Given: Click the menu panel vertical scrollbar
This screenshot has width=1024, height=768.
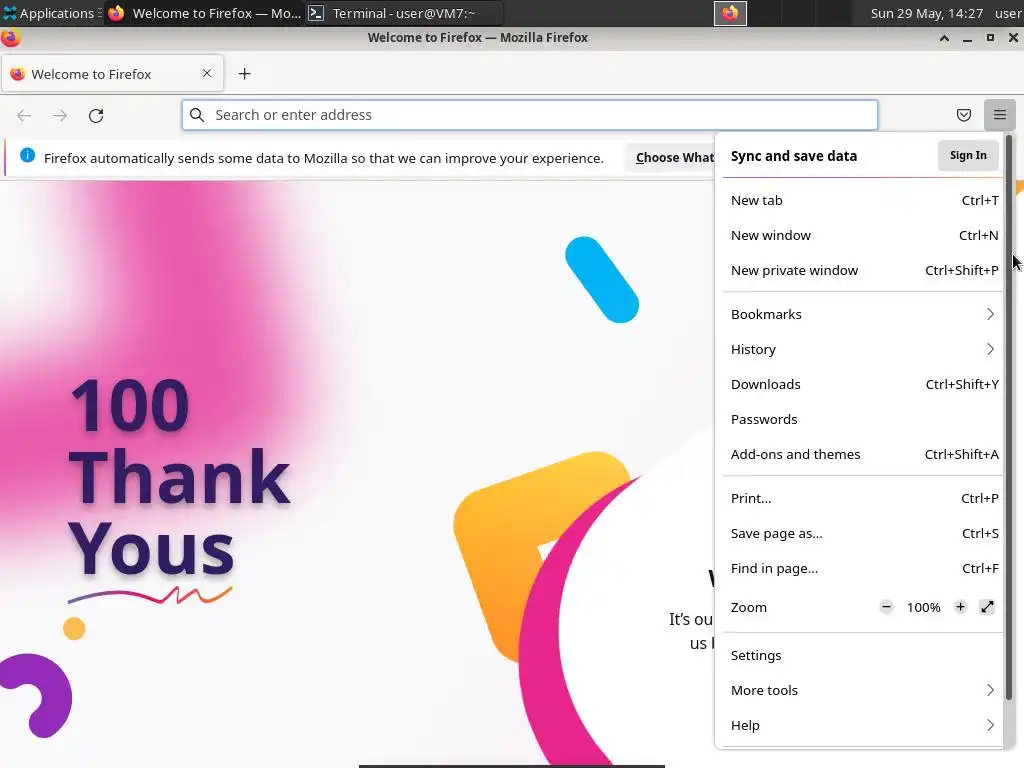Looking at the screenshot, I should pyautogui.click(x=1008, y=418).
